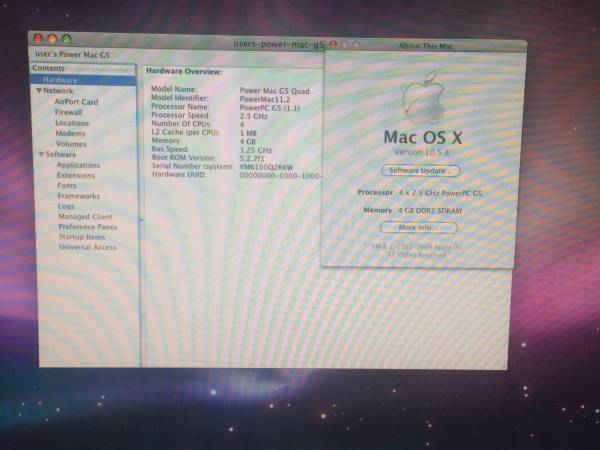600x450 pixels.
Task: Open Startup Items under Software
Action: tap(82, 237)
